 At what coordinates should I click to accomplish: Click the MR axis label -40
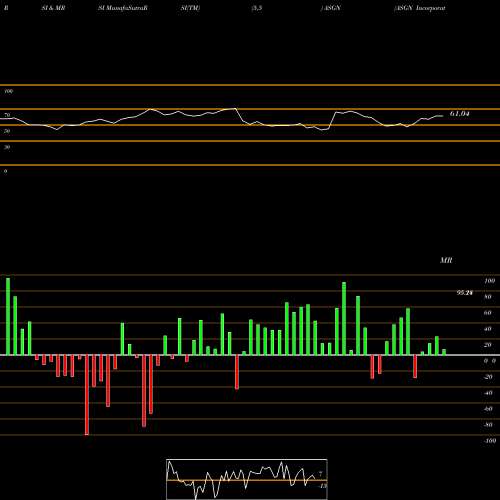(x=488, y=393)
